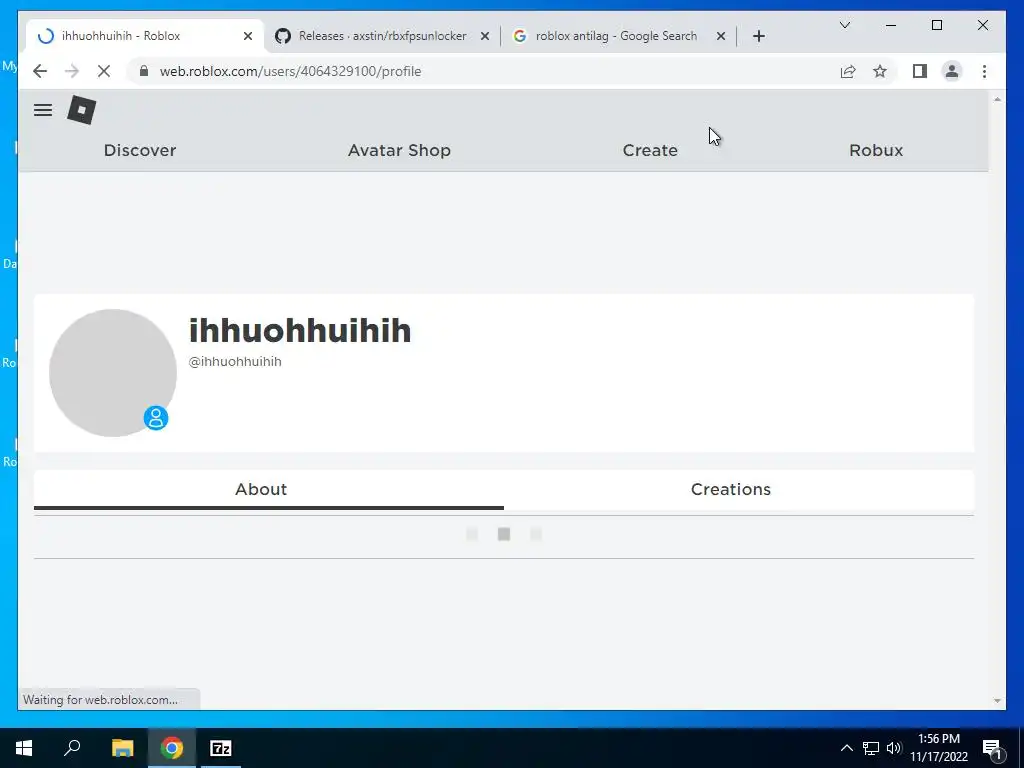Click the browser forward arrow

(x=72, y=71)
